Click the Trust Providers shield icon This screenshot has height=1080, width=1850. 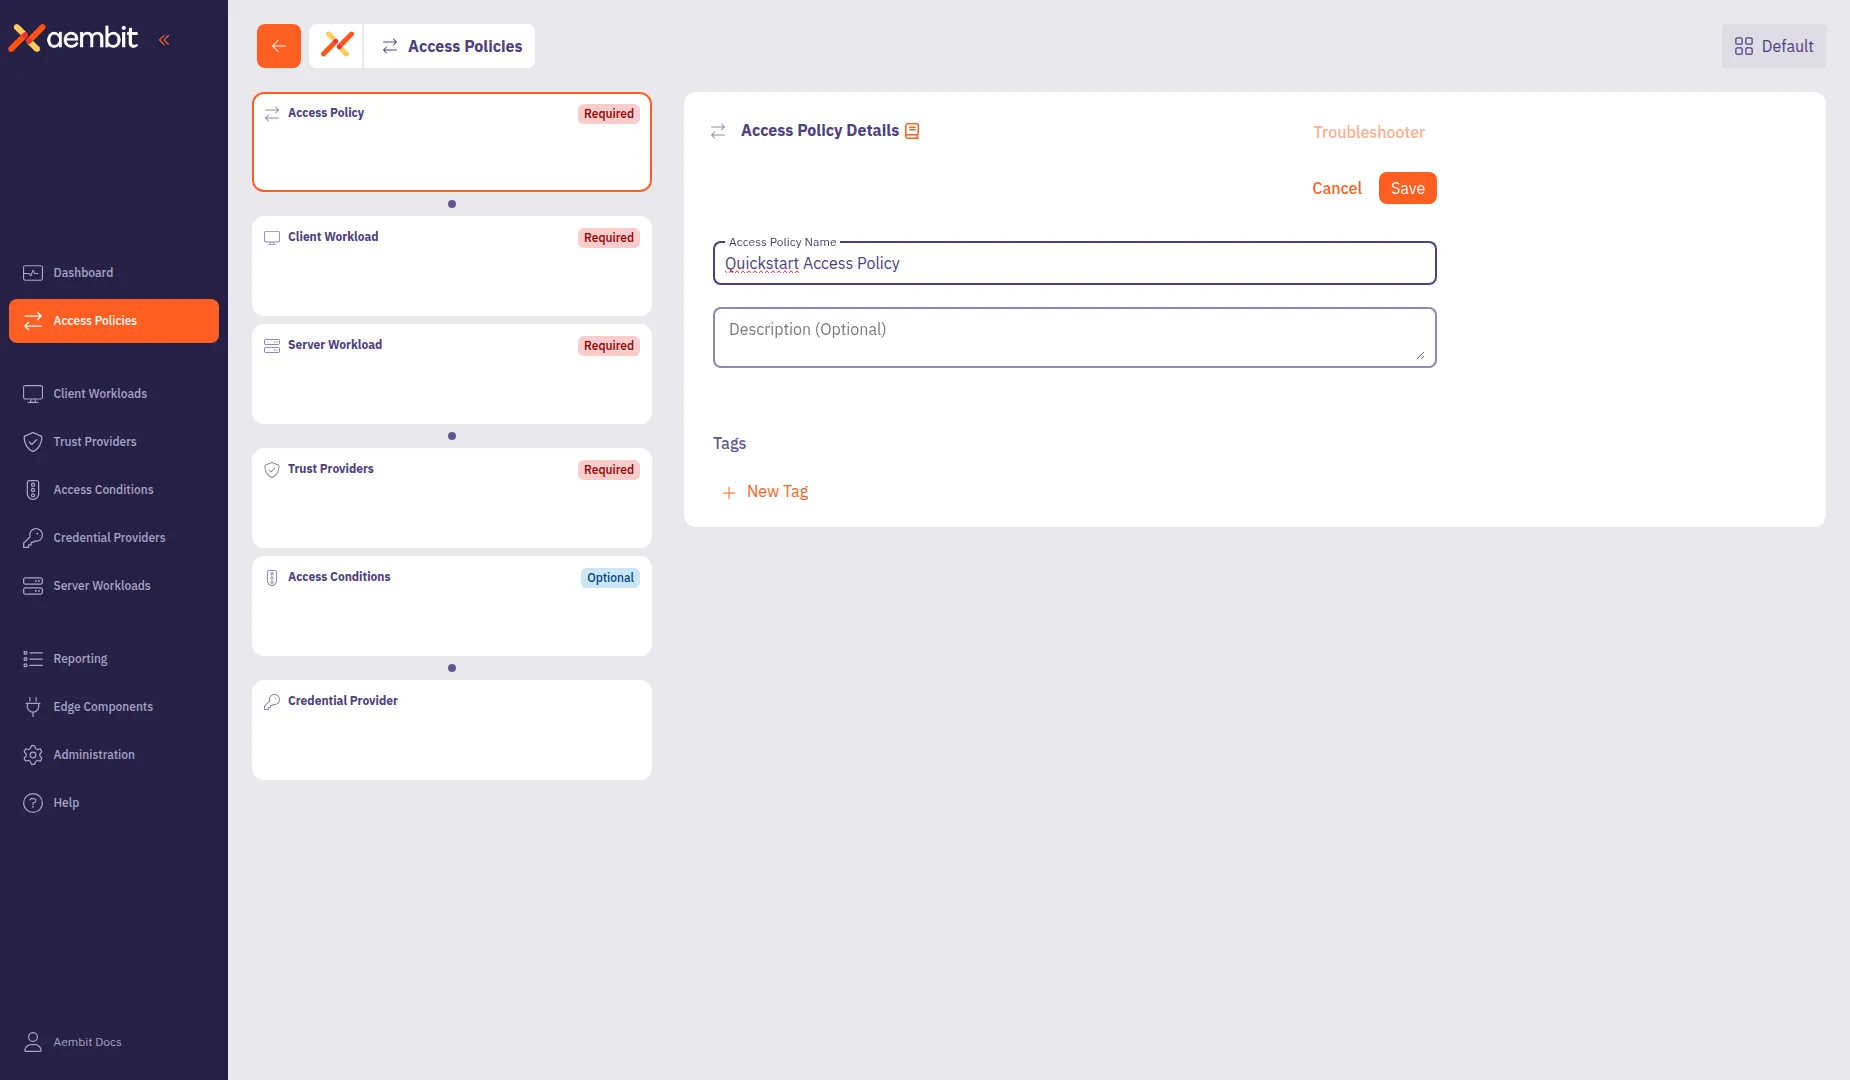(33, 441)
